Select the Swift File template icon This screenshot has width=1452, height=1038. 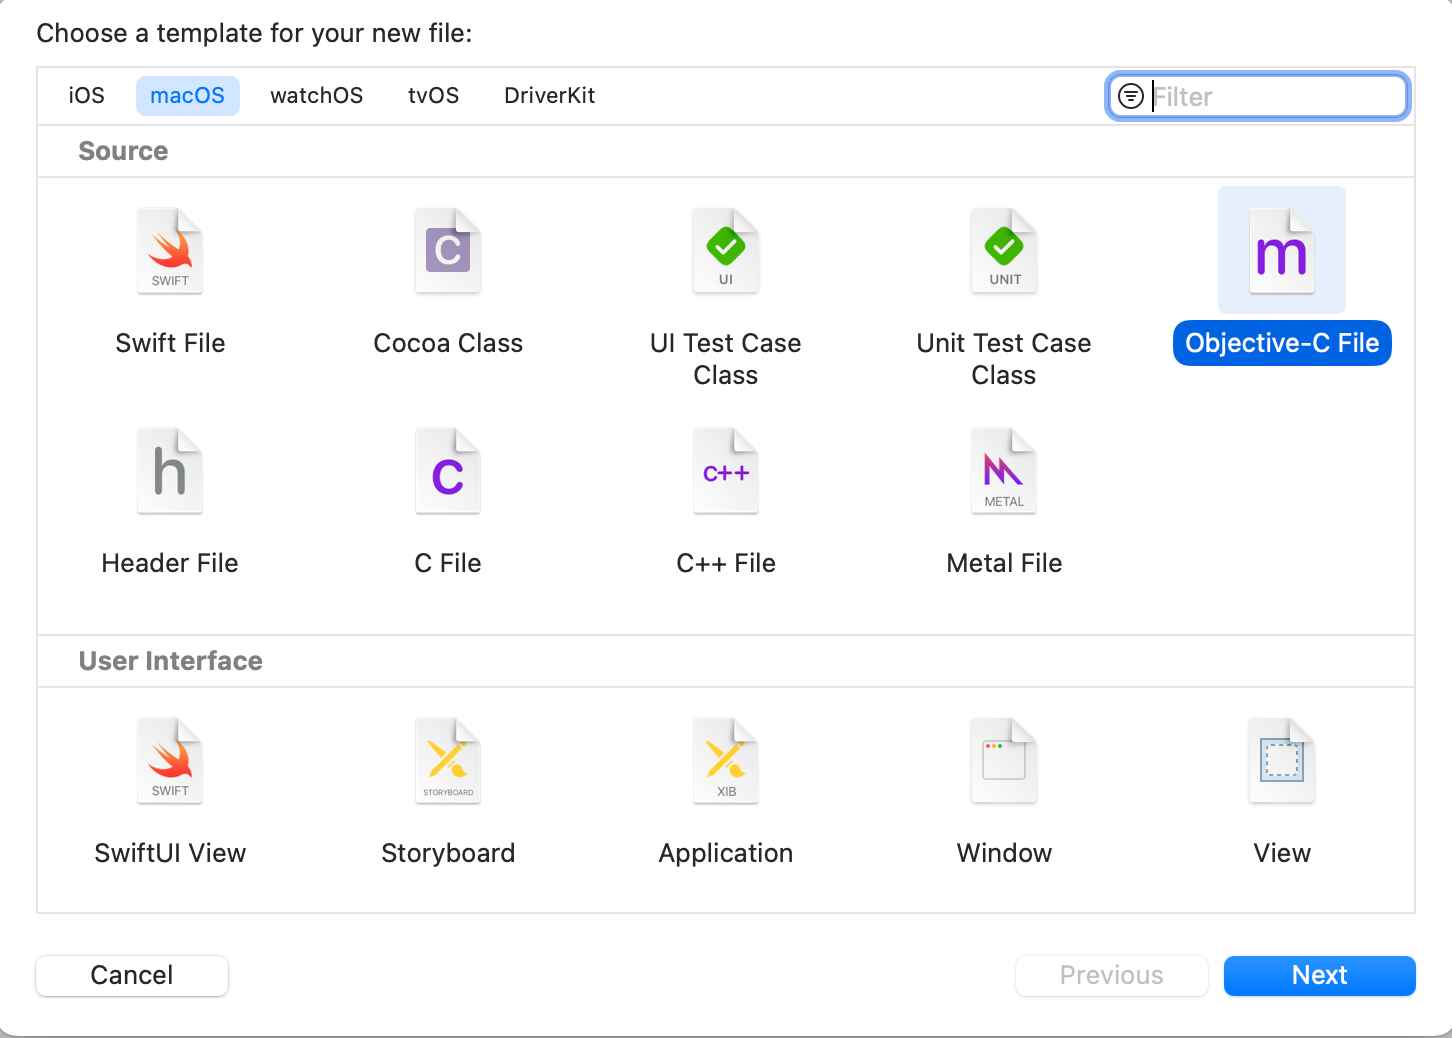click(x=170, y=251)
